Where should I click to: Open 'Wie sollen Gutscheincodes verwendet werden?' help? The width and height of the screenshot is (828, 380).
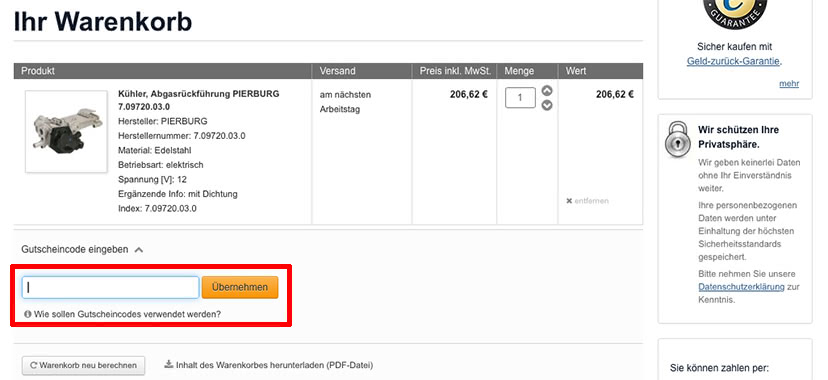coord(127,314)
